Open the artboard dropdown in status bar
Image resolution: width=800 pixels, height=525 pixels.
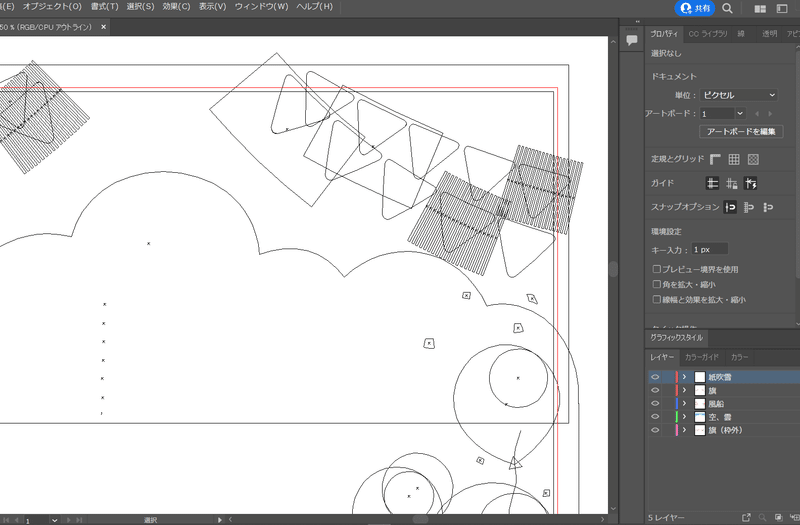click(55, 520)
